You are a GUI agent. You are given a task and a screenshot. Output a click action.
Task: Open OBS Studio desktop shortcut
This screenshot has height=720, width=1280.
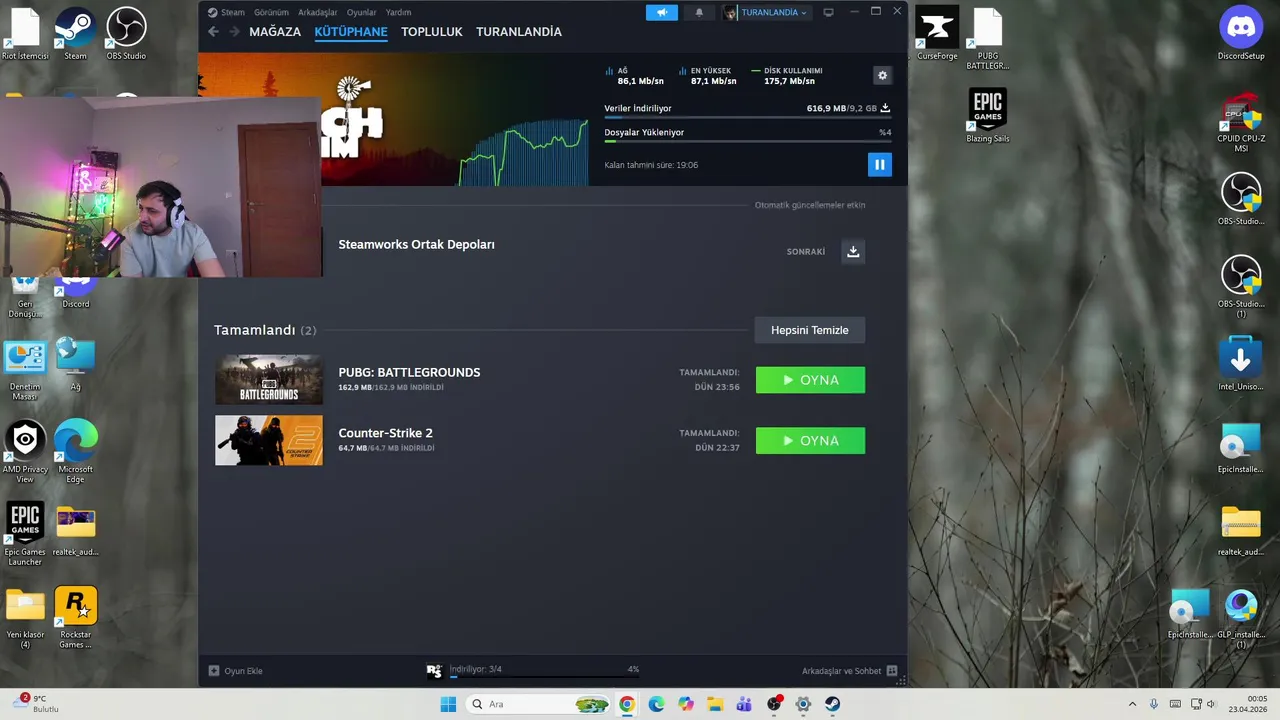point(126,34)
